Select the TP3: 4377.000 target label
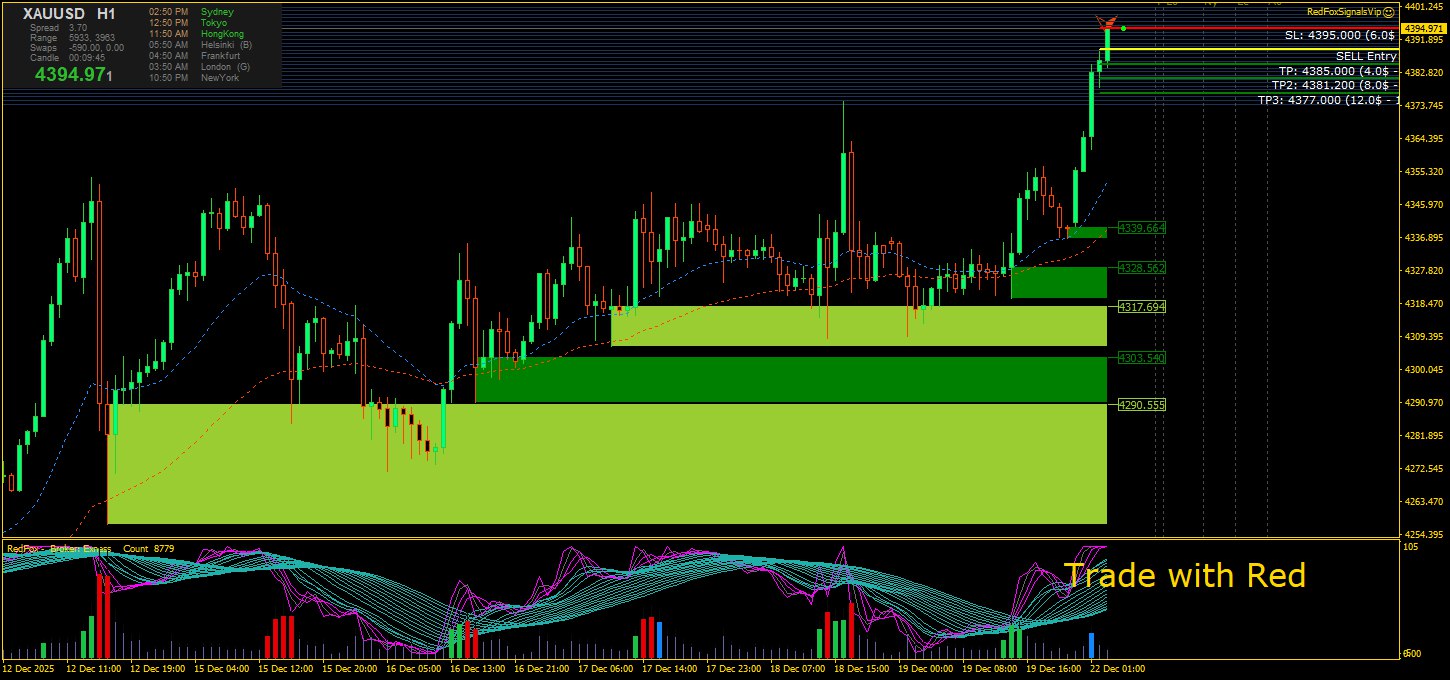This screenshot has height=680, width=1450. 1327,100
